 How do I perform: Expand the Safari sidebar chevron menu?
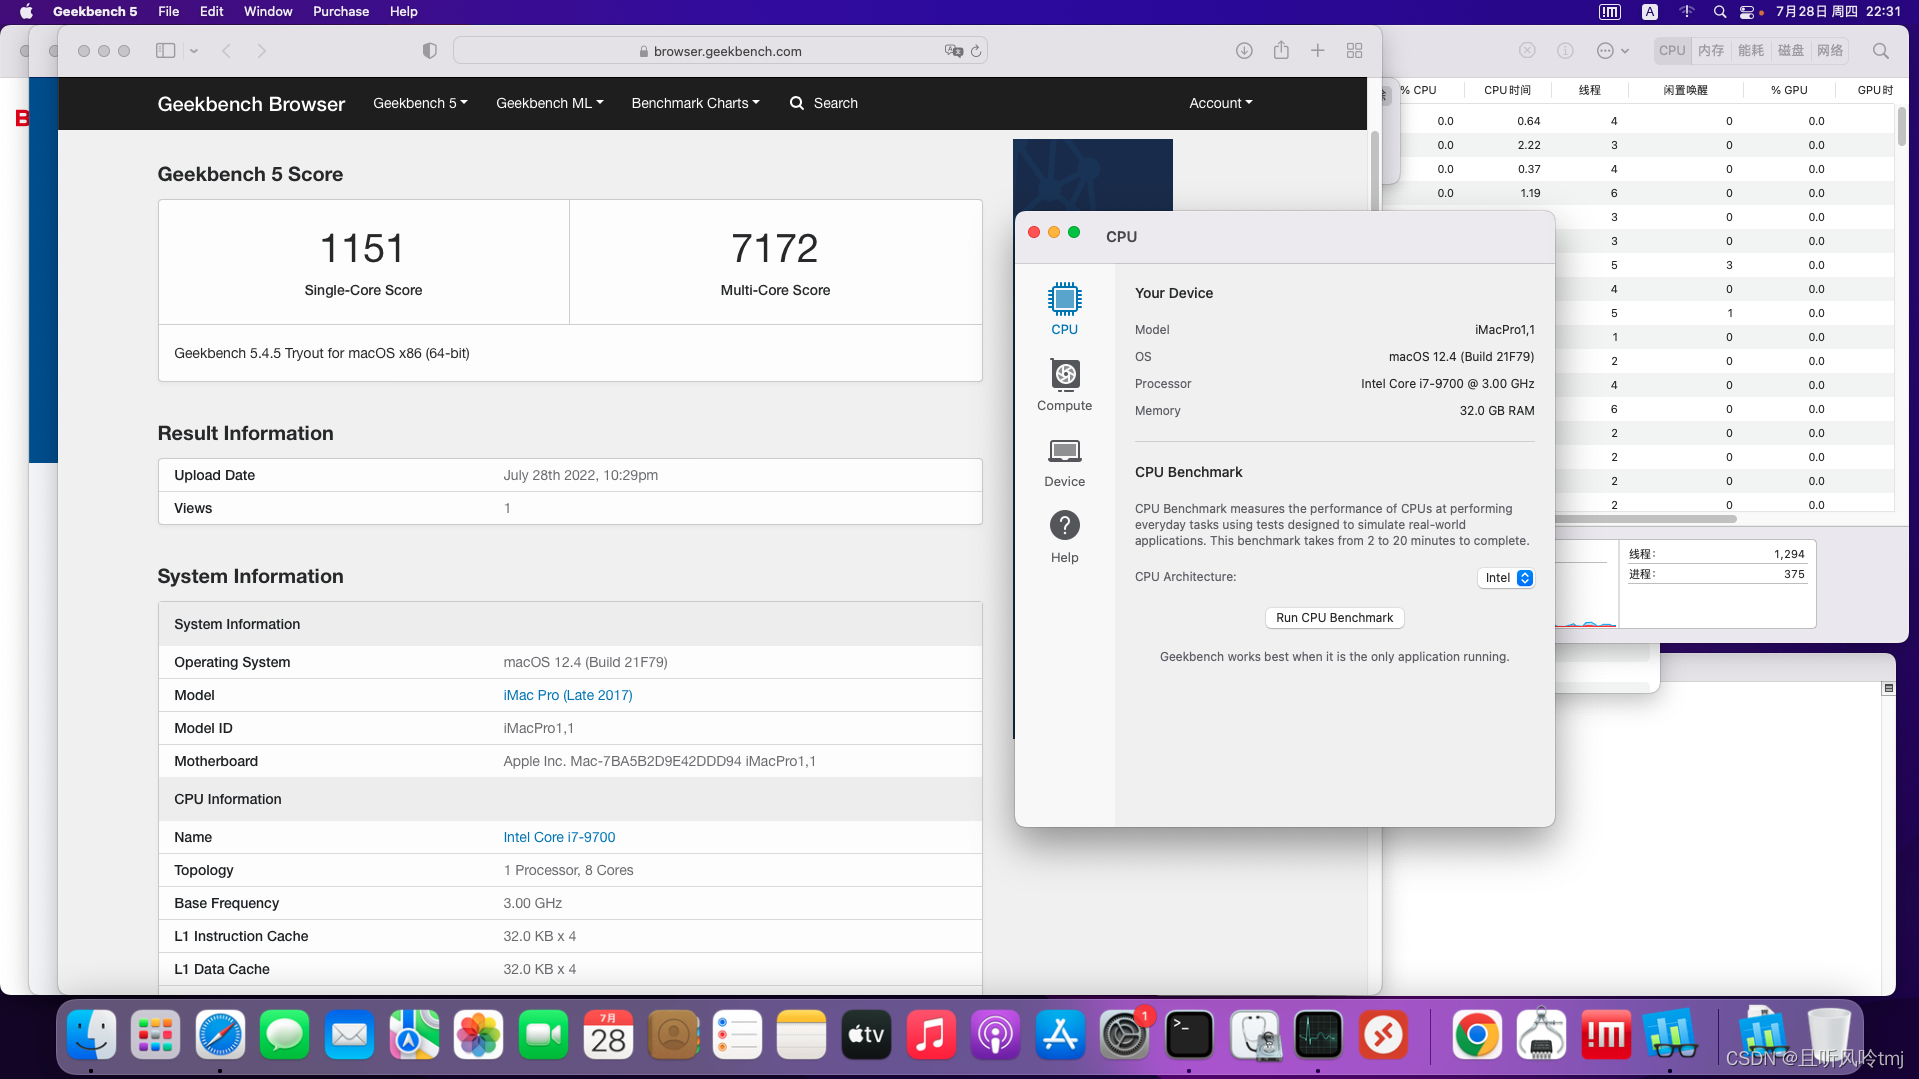(194, 51)
